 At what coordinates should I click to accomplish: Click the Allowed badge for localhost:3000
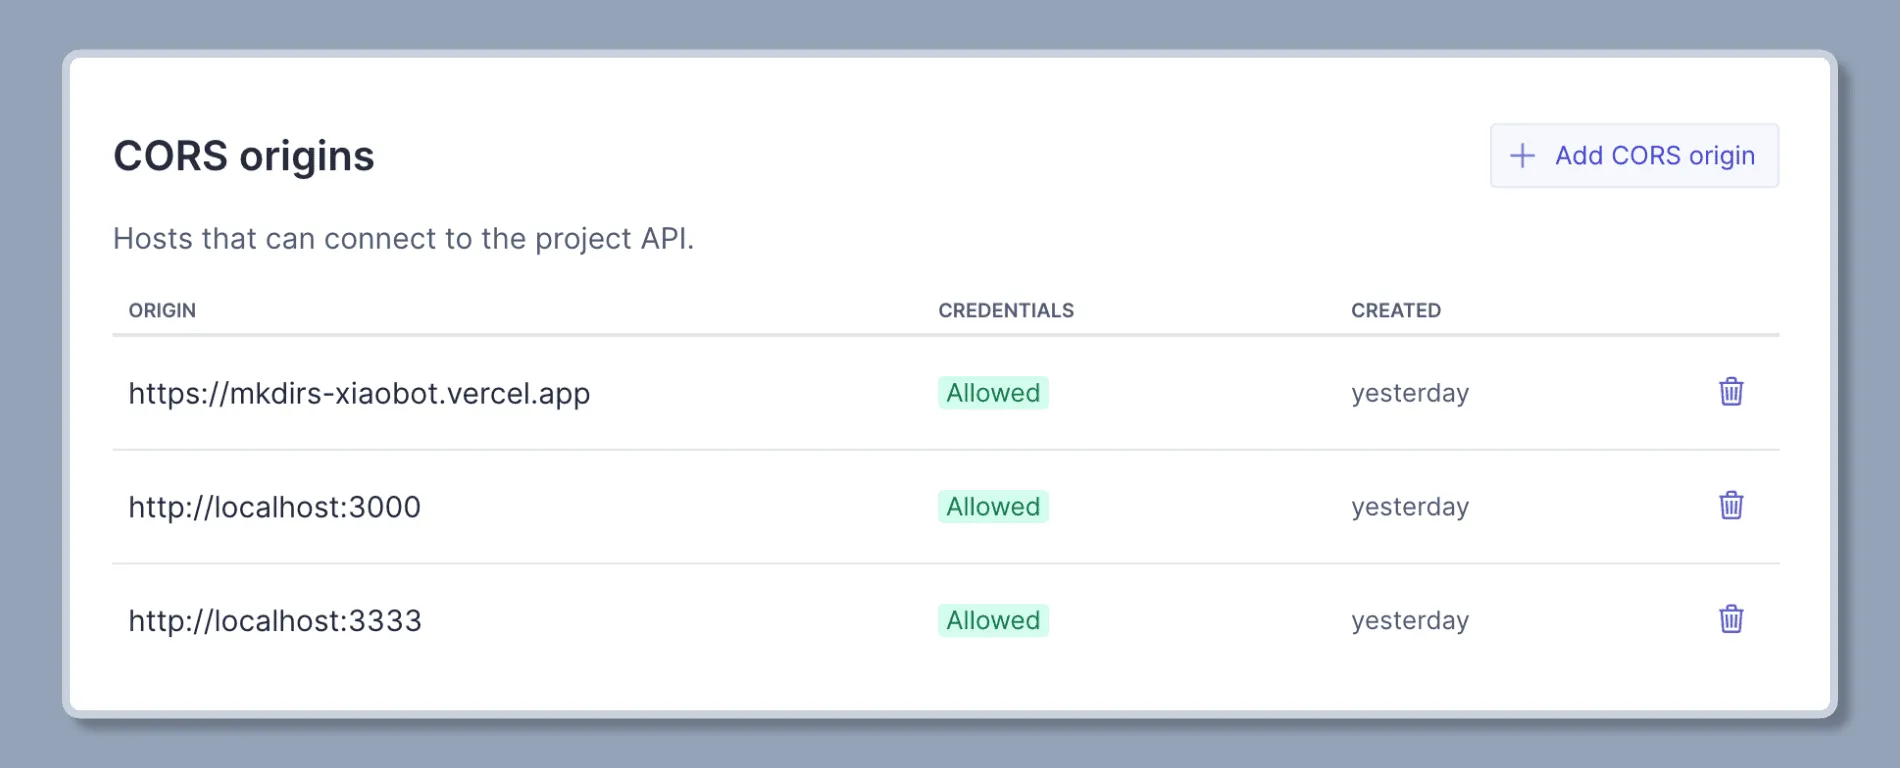click(x=993, y=507)
